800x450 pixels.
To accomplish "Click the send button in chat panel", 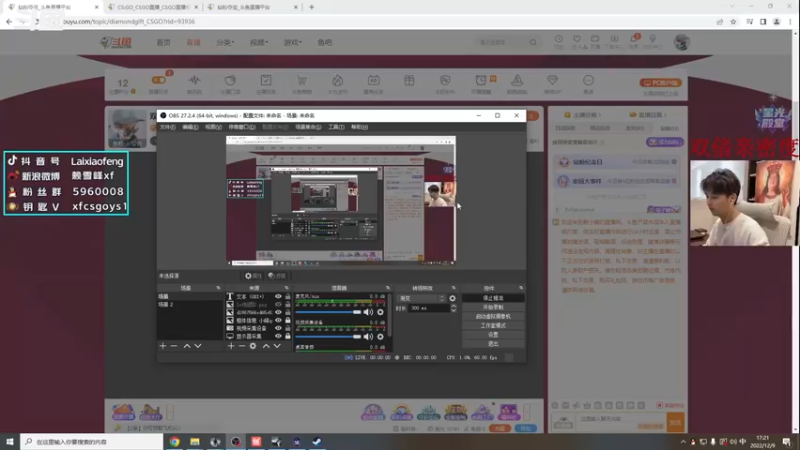I will pos(676,422).
